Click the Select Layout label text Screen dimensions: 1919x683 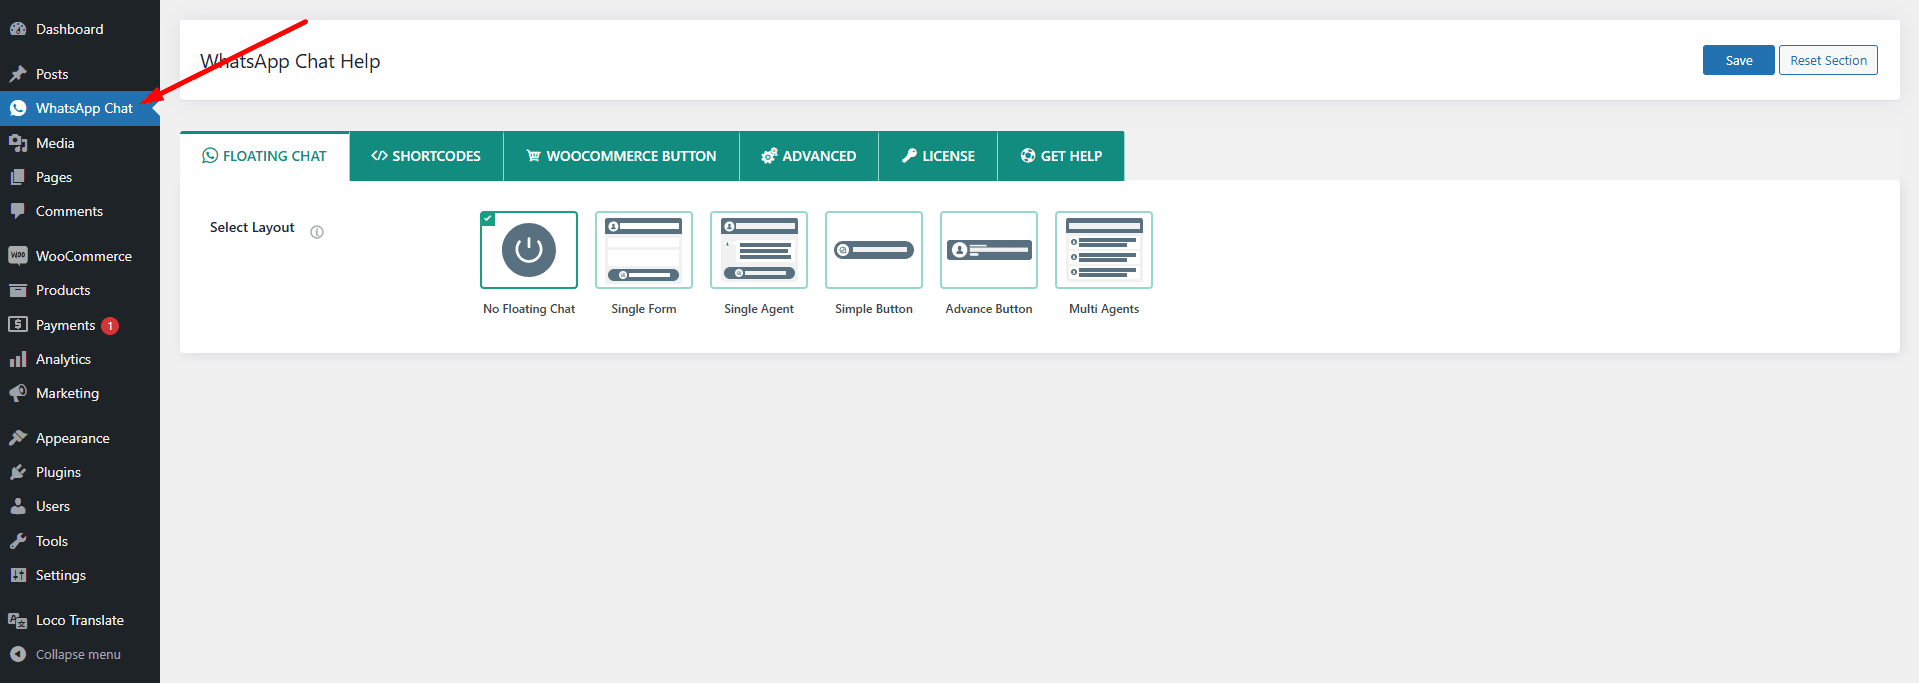point(252,227)
